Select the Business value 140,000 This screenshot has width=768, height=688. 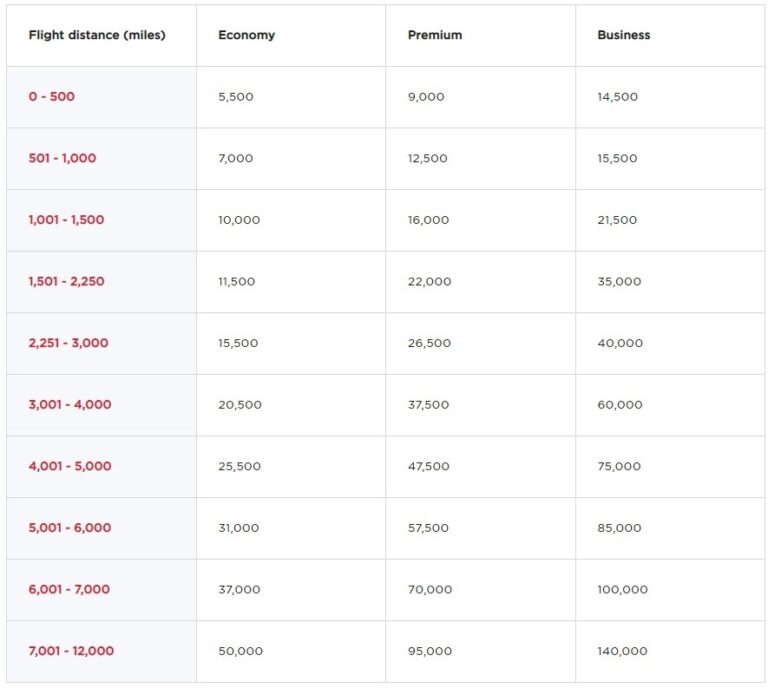pos(622,651)
